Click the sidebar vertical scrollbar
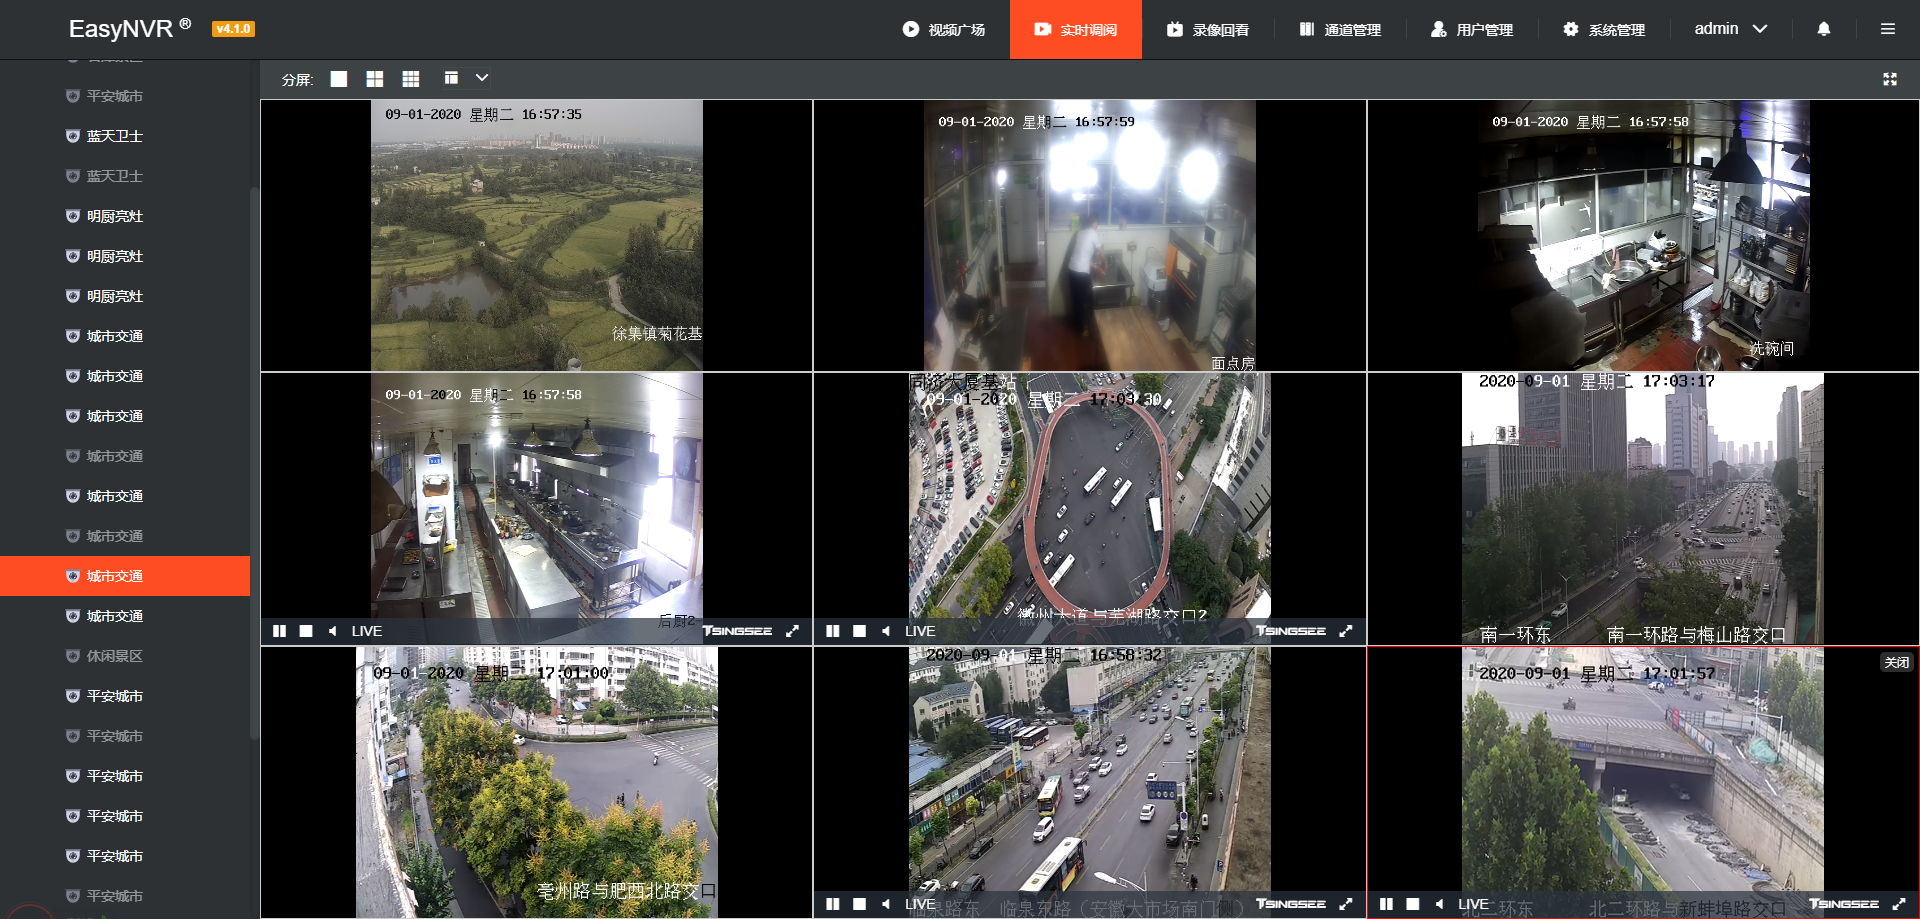The height and width of the screenshot is (919, 1920). tap(255, 462)
